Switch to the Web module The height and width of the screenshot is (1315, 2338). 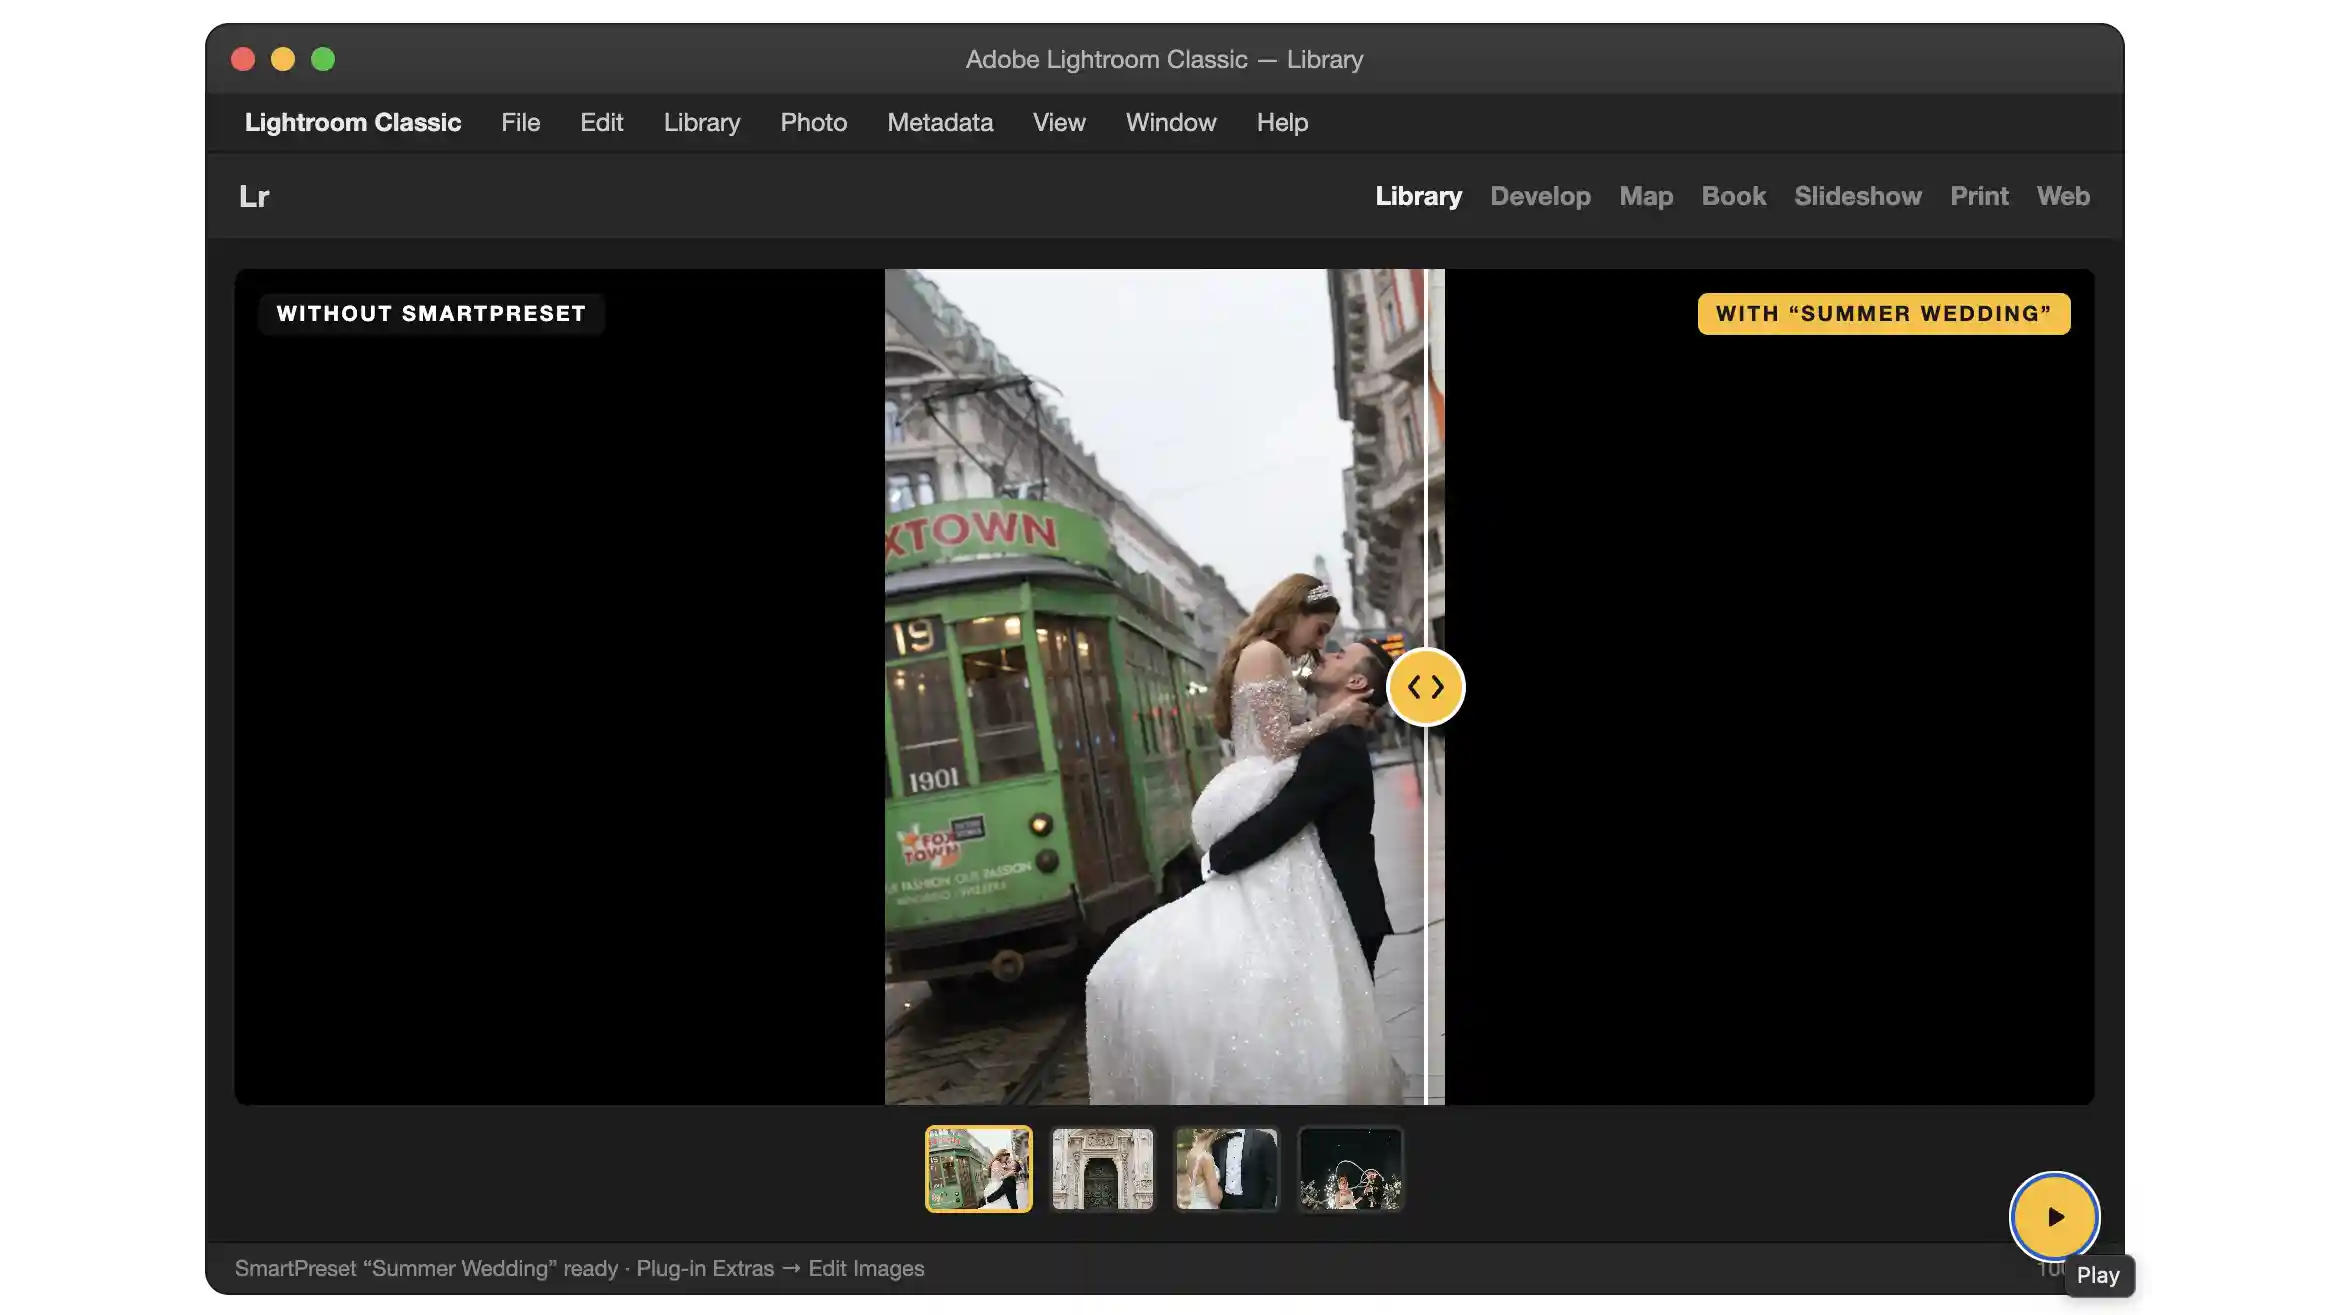pos(2062,196)
